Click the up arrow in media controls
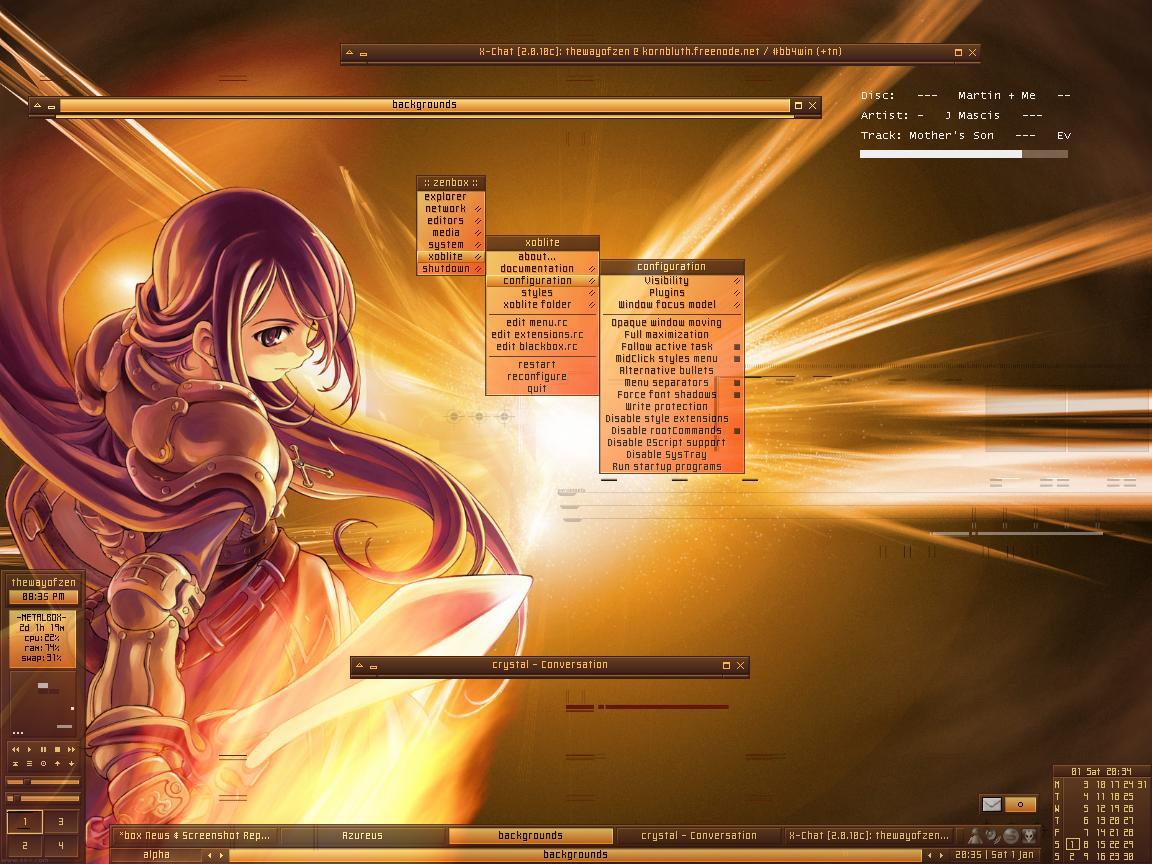The height and width of the screenshot is (864, 1152). click(x=57, y=764)
